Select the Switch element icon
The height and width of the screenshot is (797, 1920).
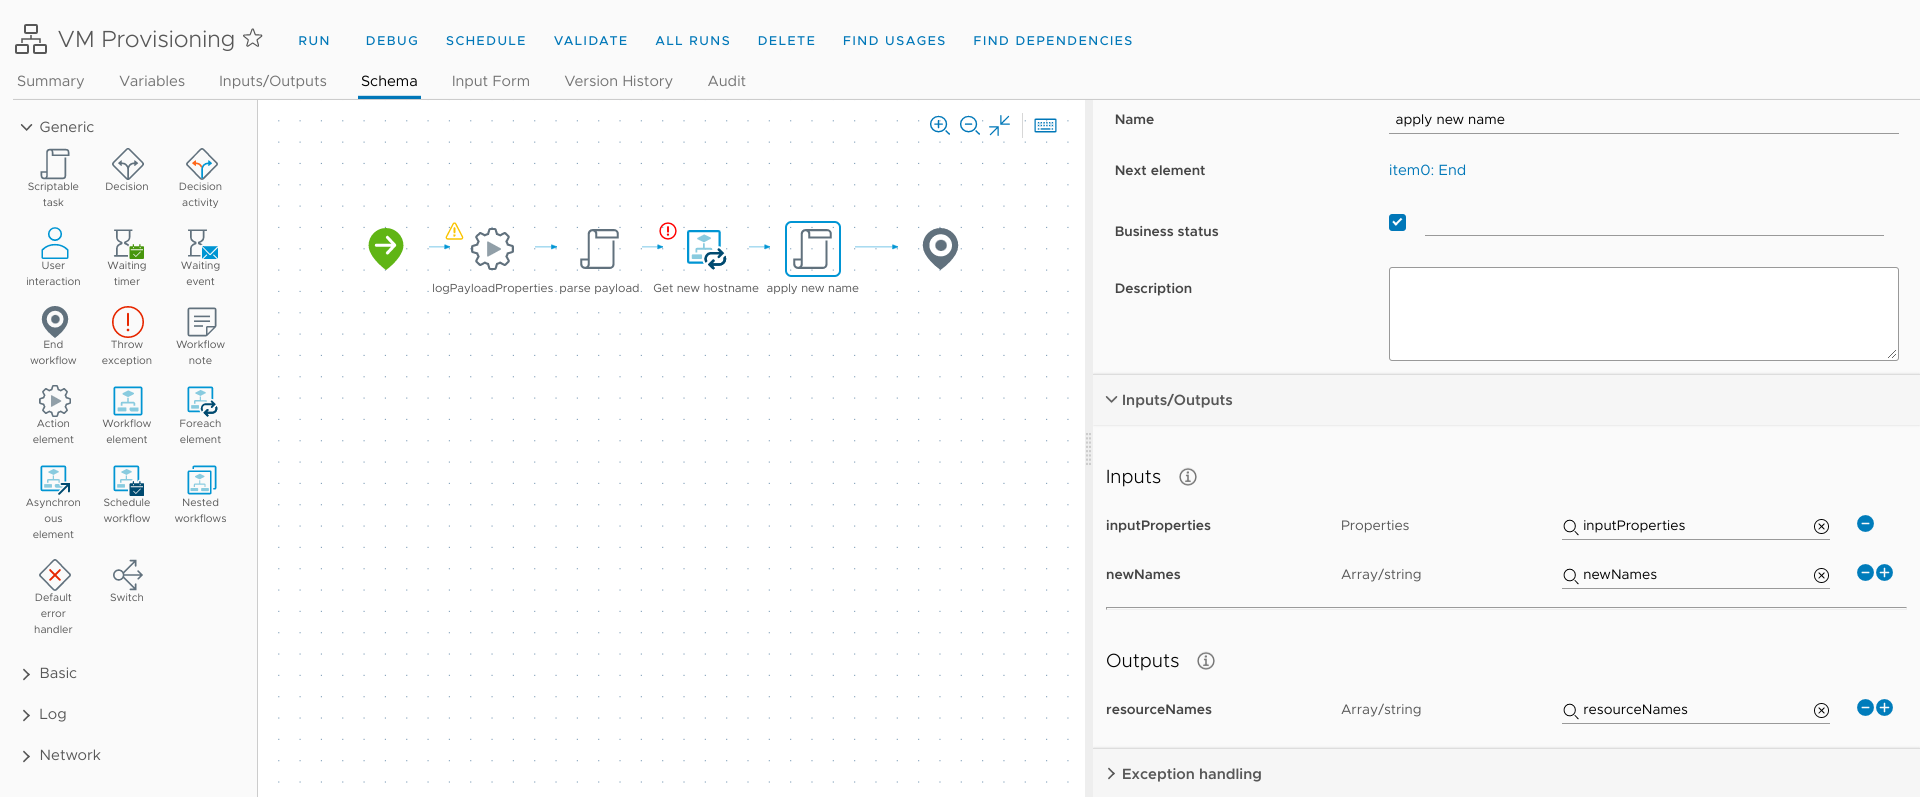pos(127,575)
